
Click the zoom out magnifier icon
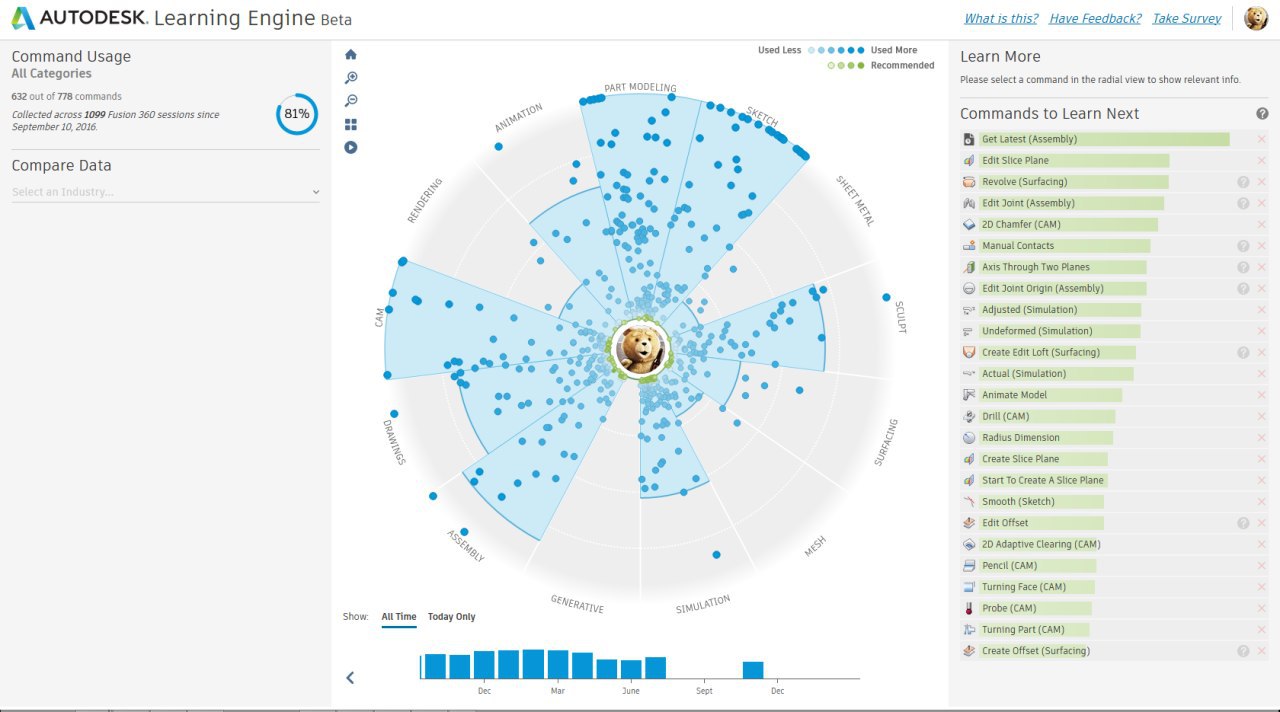pyautogui.click(x=351, y=101)
